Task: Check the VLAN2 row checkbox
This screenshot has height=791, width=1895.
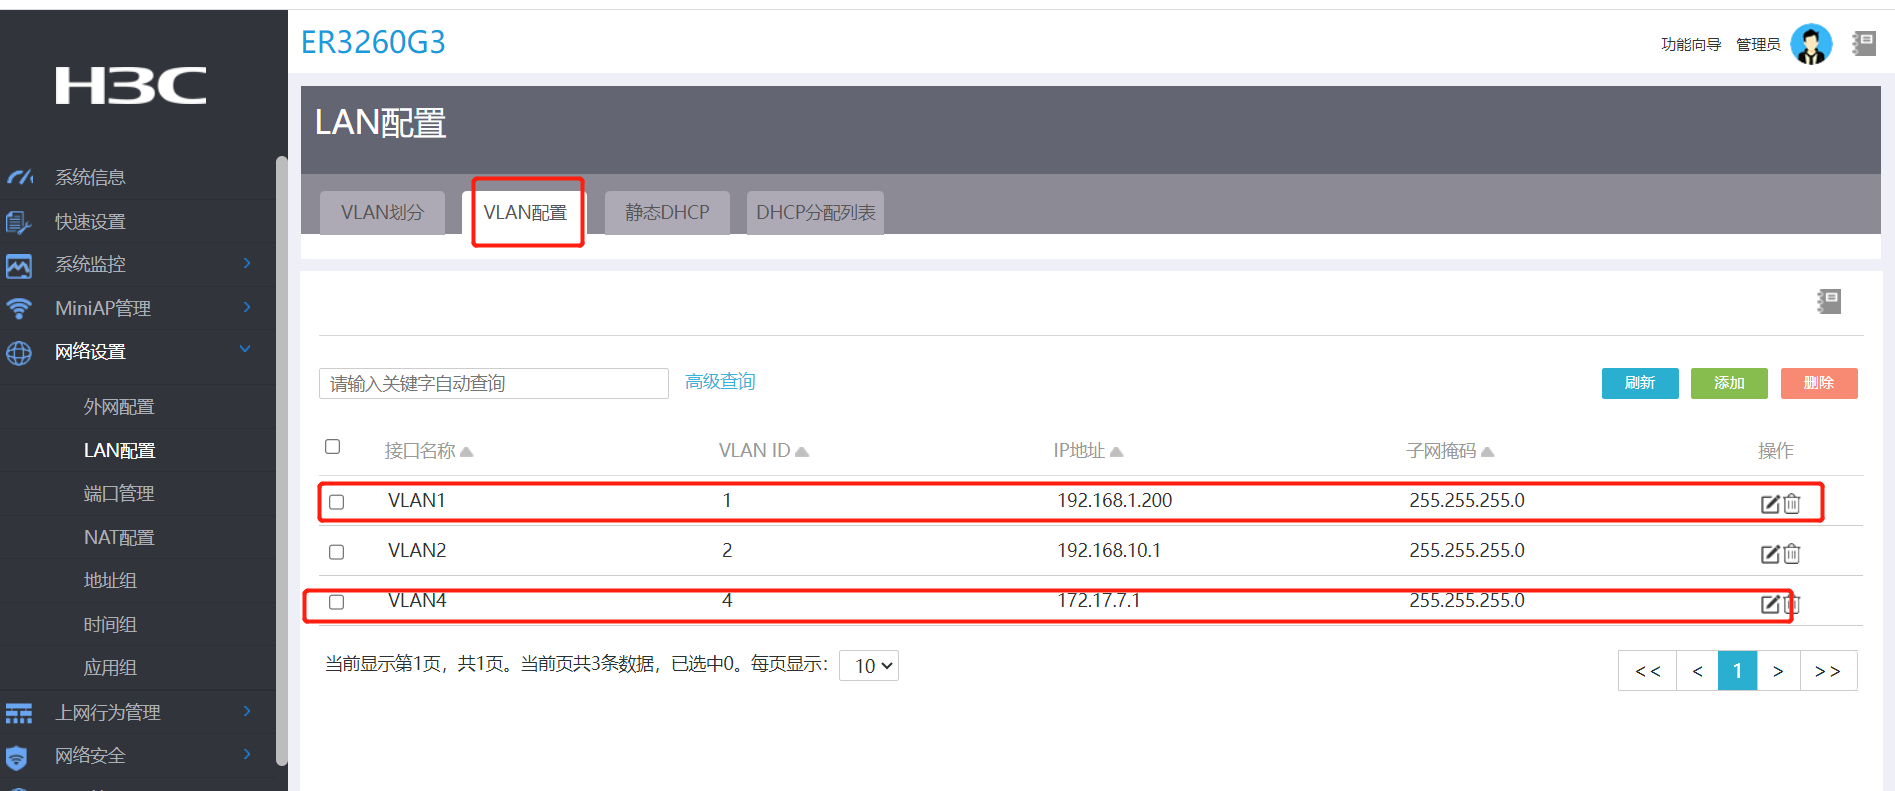Action: click(337, 552)
